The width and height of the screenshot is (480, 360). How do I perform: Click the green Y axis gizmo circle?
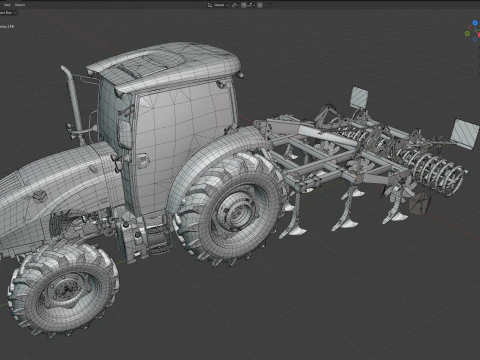tap(467, 34)
